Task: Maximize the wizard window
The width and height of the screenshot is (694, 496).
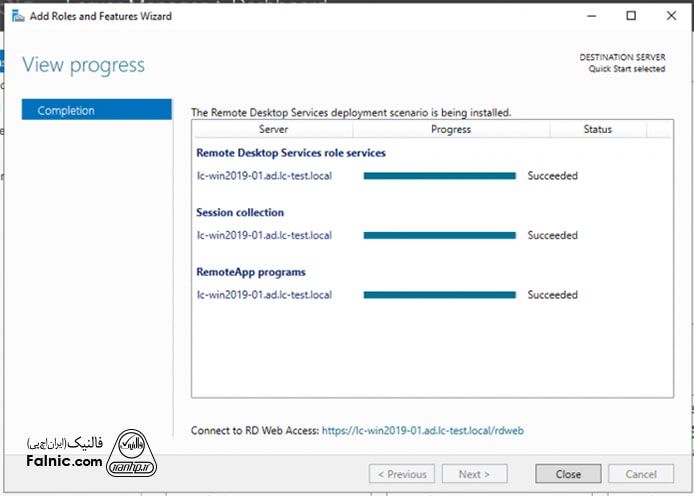Action: coord(631,16)
